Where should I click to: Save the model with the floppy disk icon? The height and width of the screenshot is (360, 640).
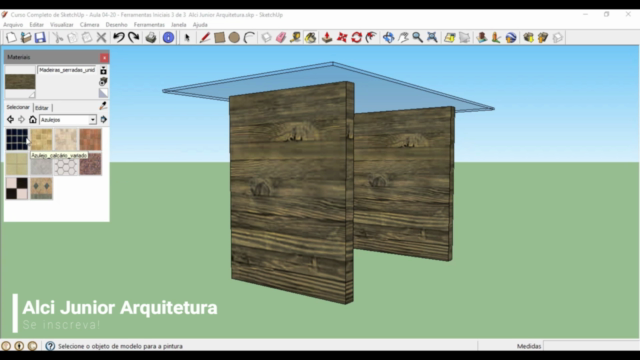tap(40, 38)
